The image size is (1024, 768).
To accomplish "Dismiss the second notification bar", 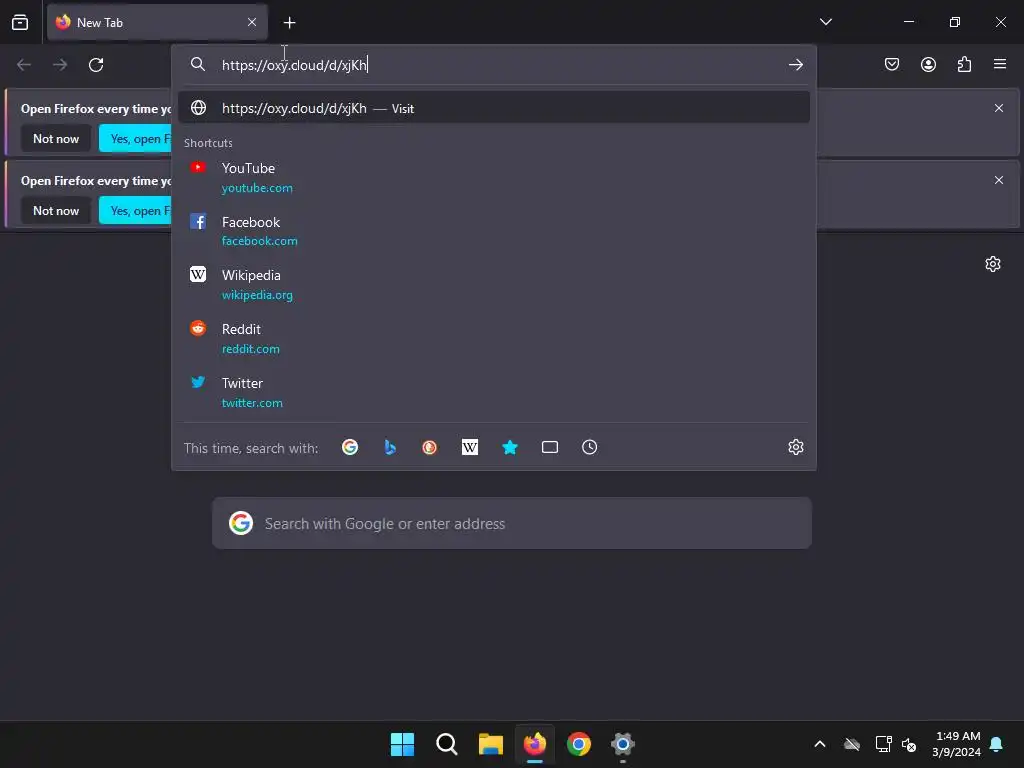I will tap(999, 180).
